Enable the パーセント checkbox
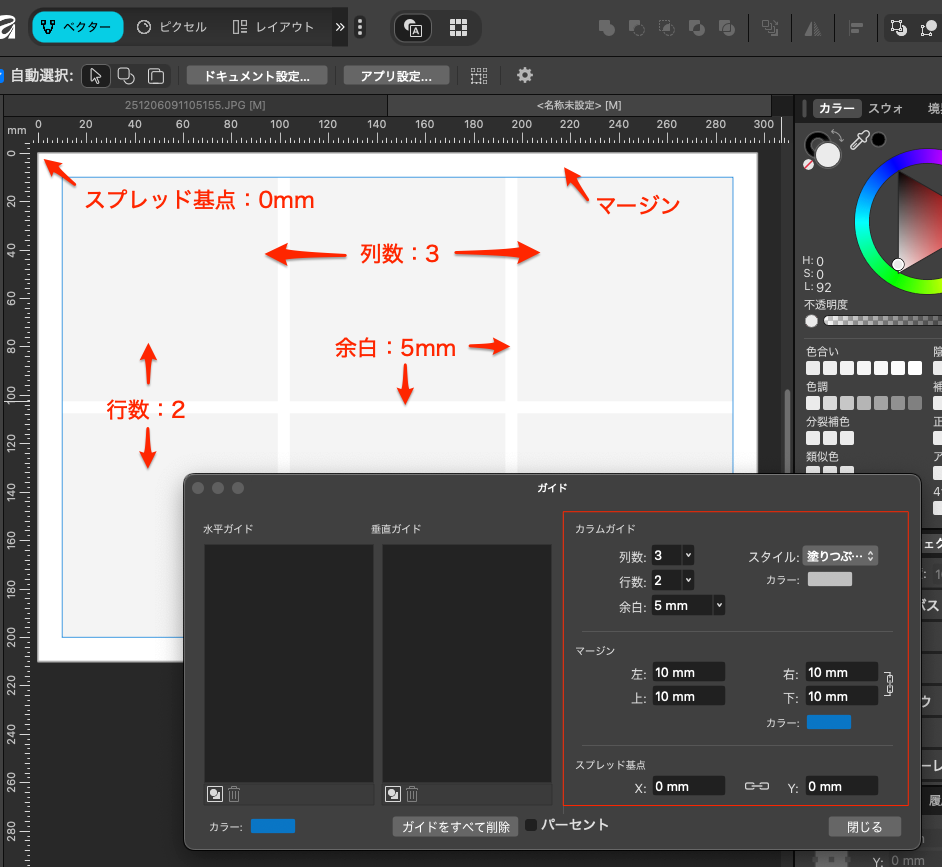The image size is (942, 867). click(x=532, y=825)
